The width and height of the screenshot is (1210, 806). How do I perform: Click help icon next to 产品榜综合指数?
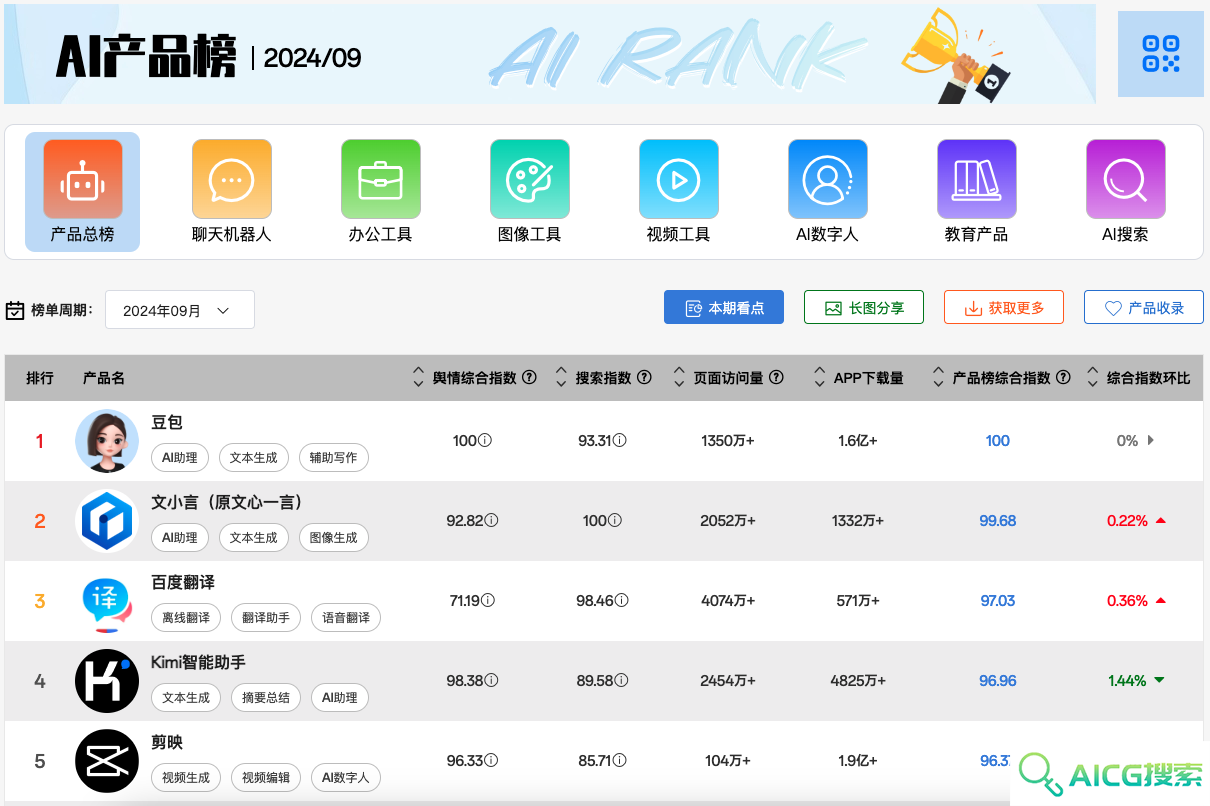(x=1064, y=378)
